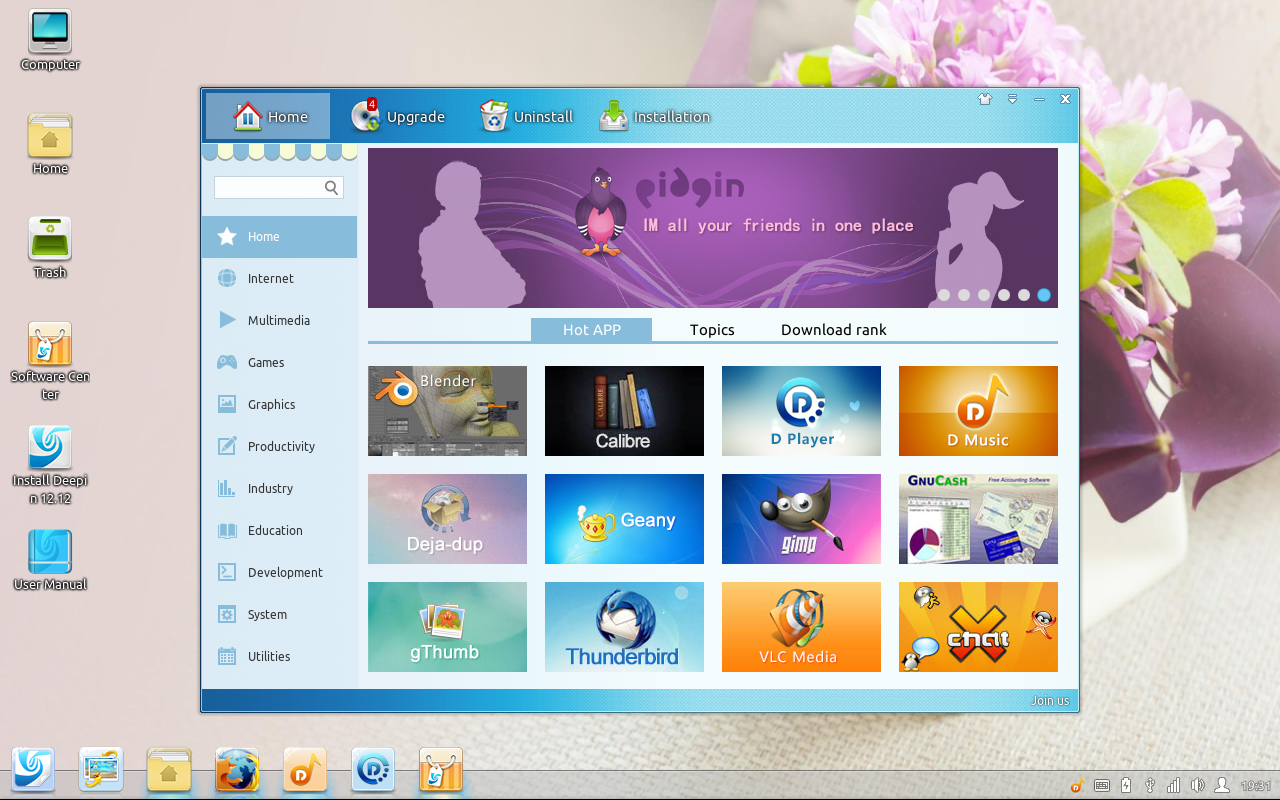Open the Industry category
Image resolution: width=1280 pixels, height=800 pixels.
279,489
